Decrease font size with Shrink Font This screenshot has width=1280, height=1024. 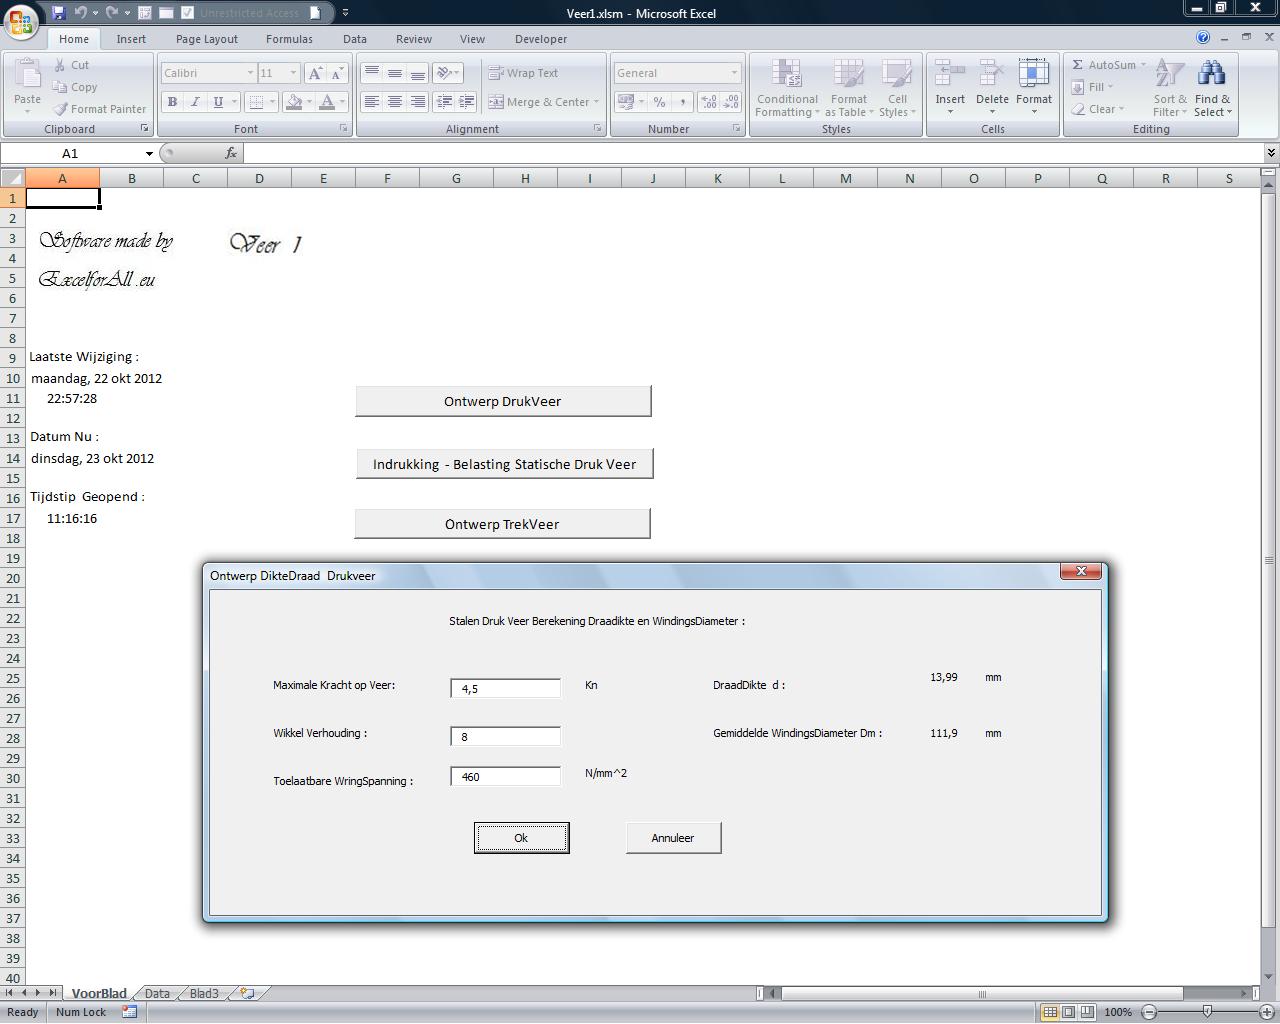point(337,73)
